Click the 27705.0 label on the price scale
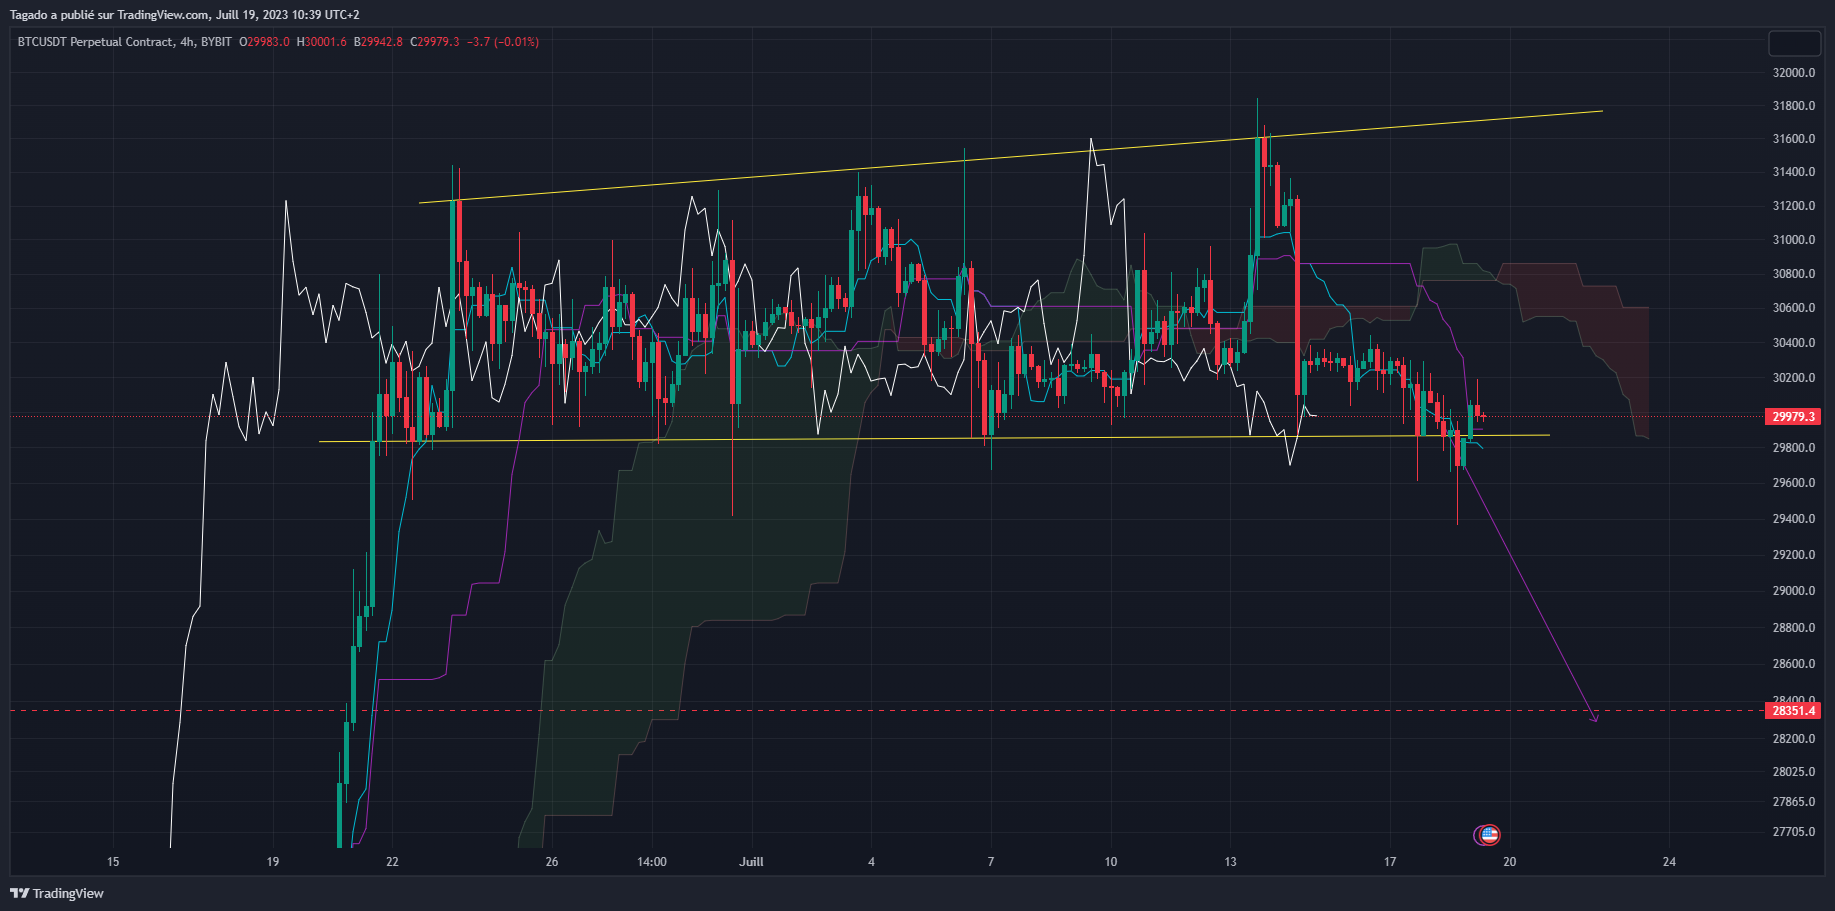Screen dimensions: 1835x911 point(1793,832)
